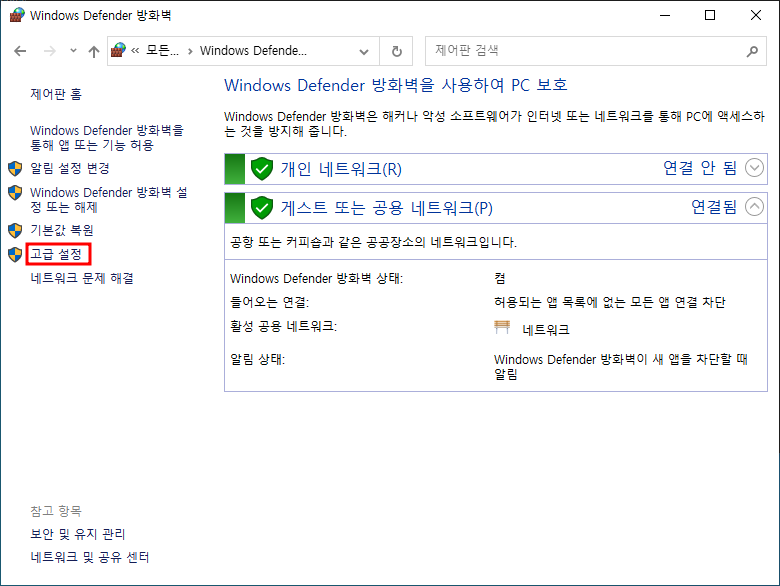This screenshot has height=586, width=780.
Task: Maximize the Windows Defender 방화벽 window
Action: 710,15
